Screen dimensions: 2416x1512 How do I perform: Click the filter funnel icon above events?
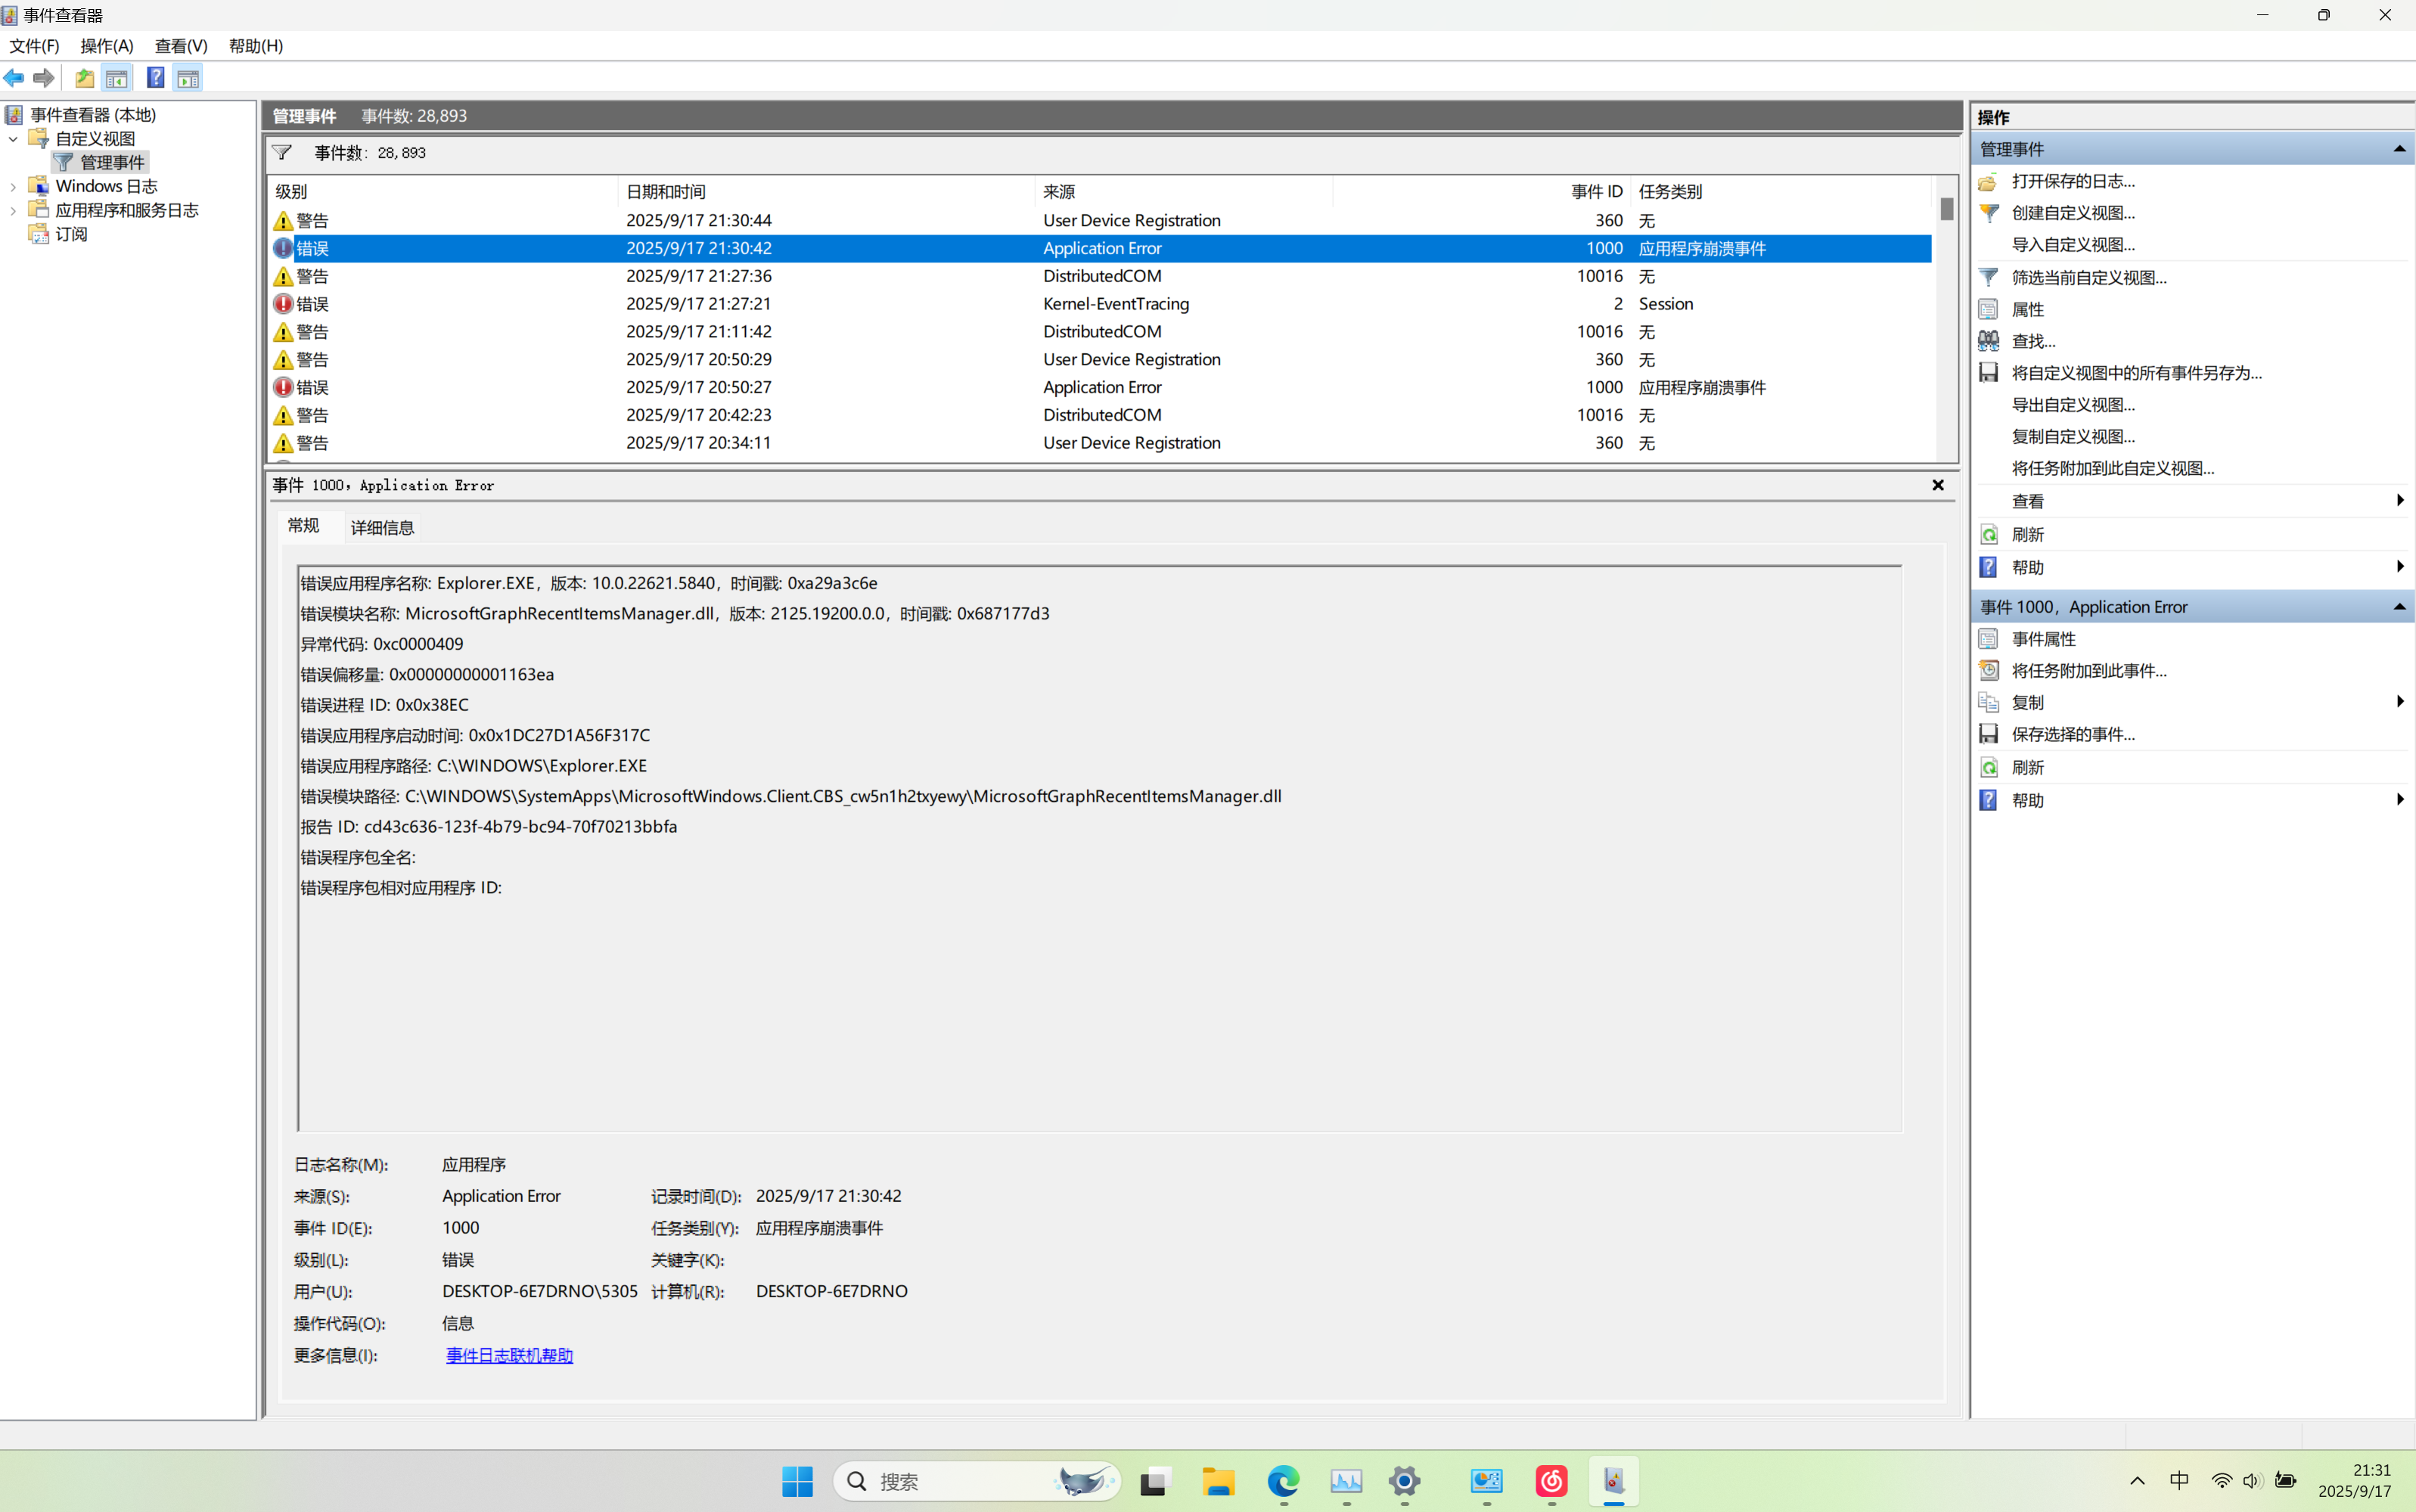tap(283, 153)
